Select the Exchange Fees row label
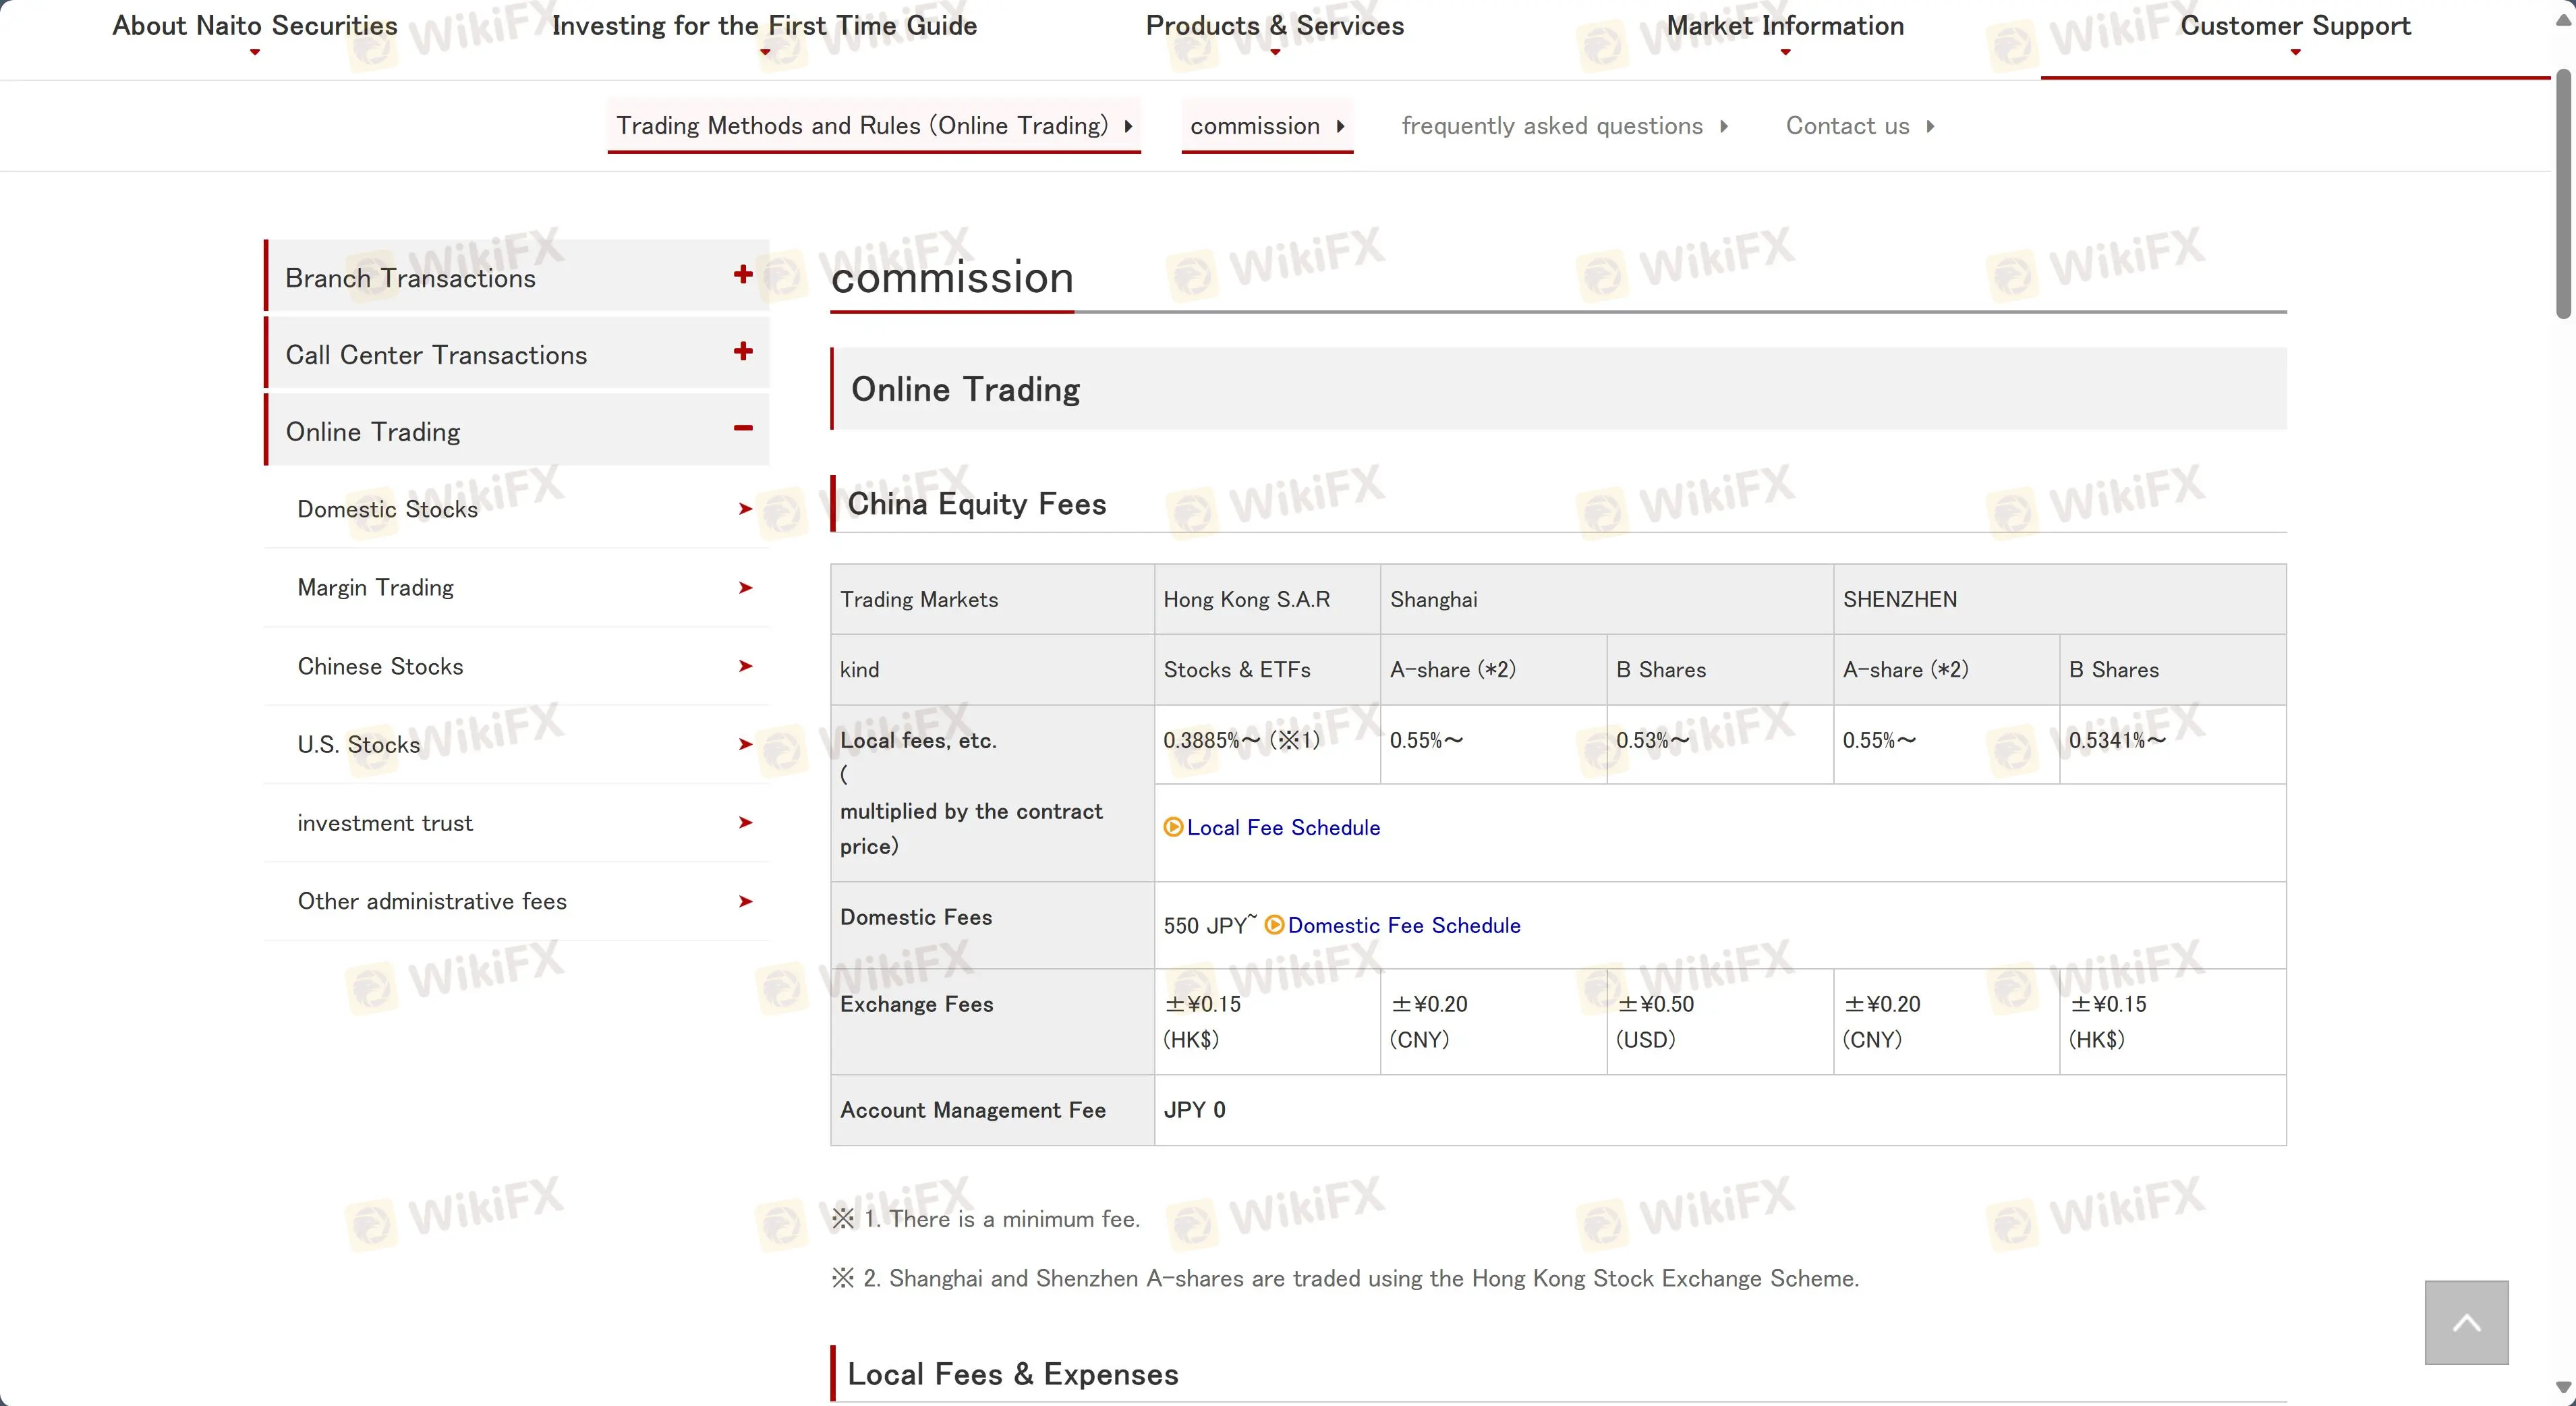 [x=917, y=1004]
